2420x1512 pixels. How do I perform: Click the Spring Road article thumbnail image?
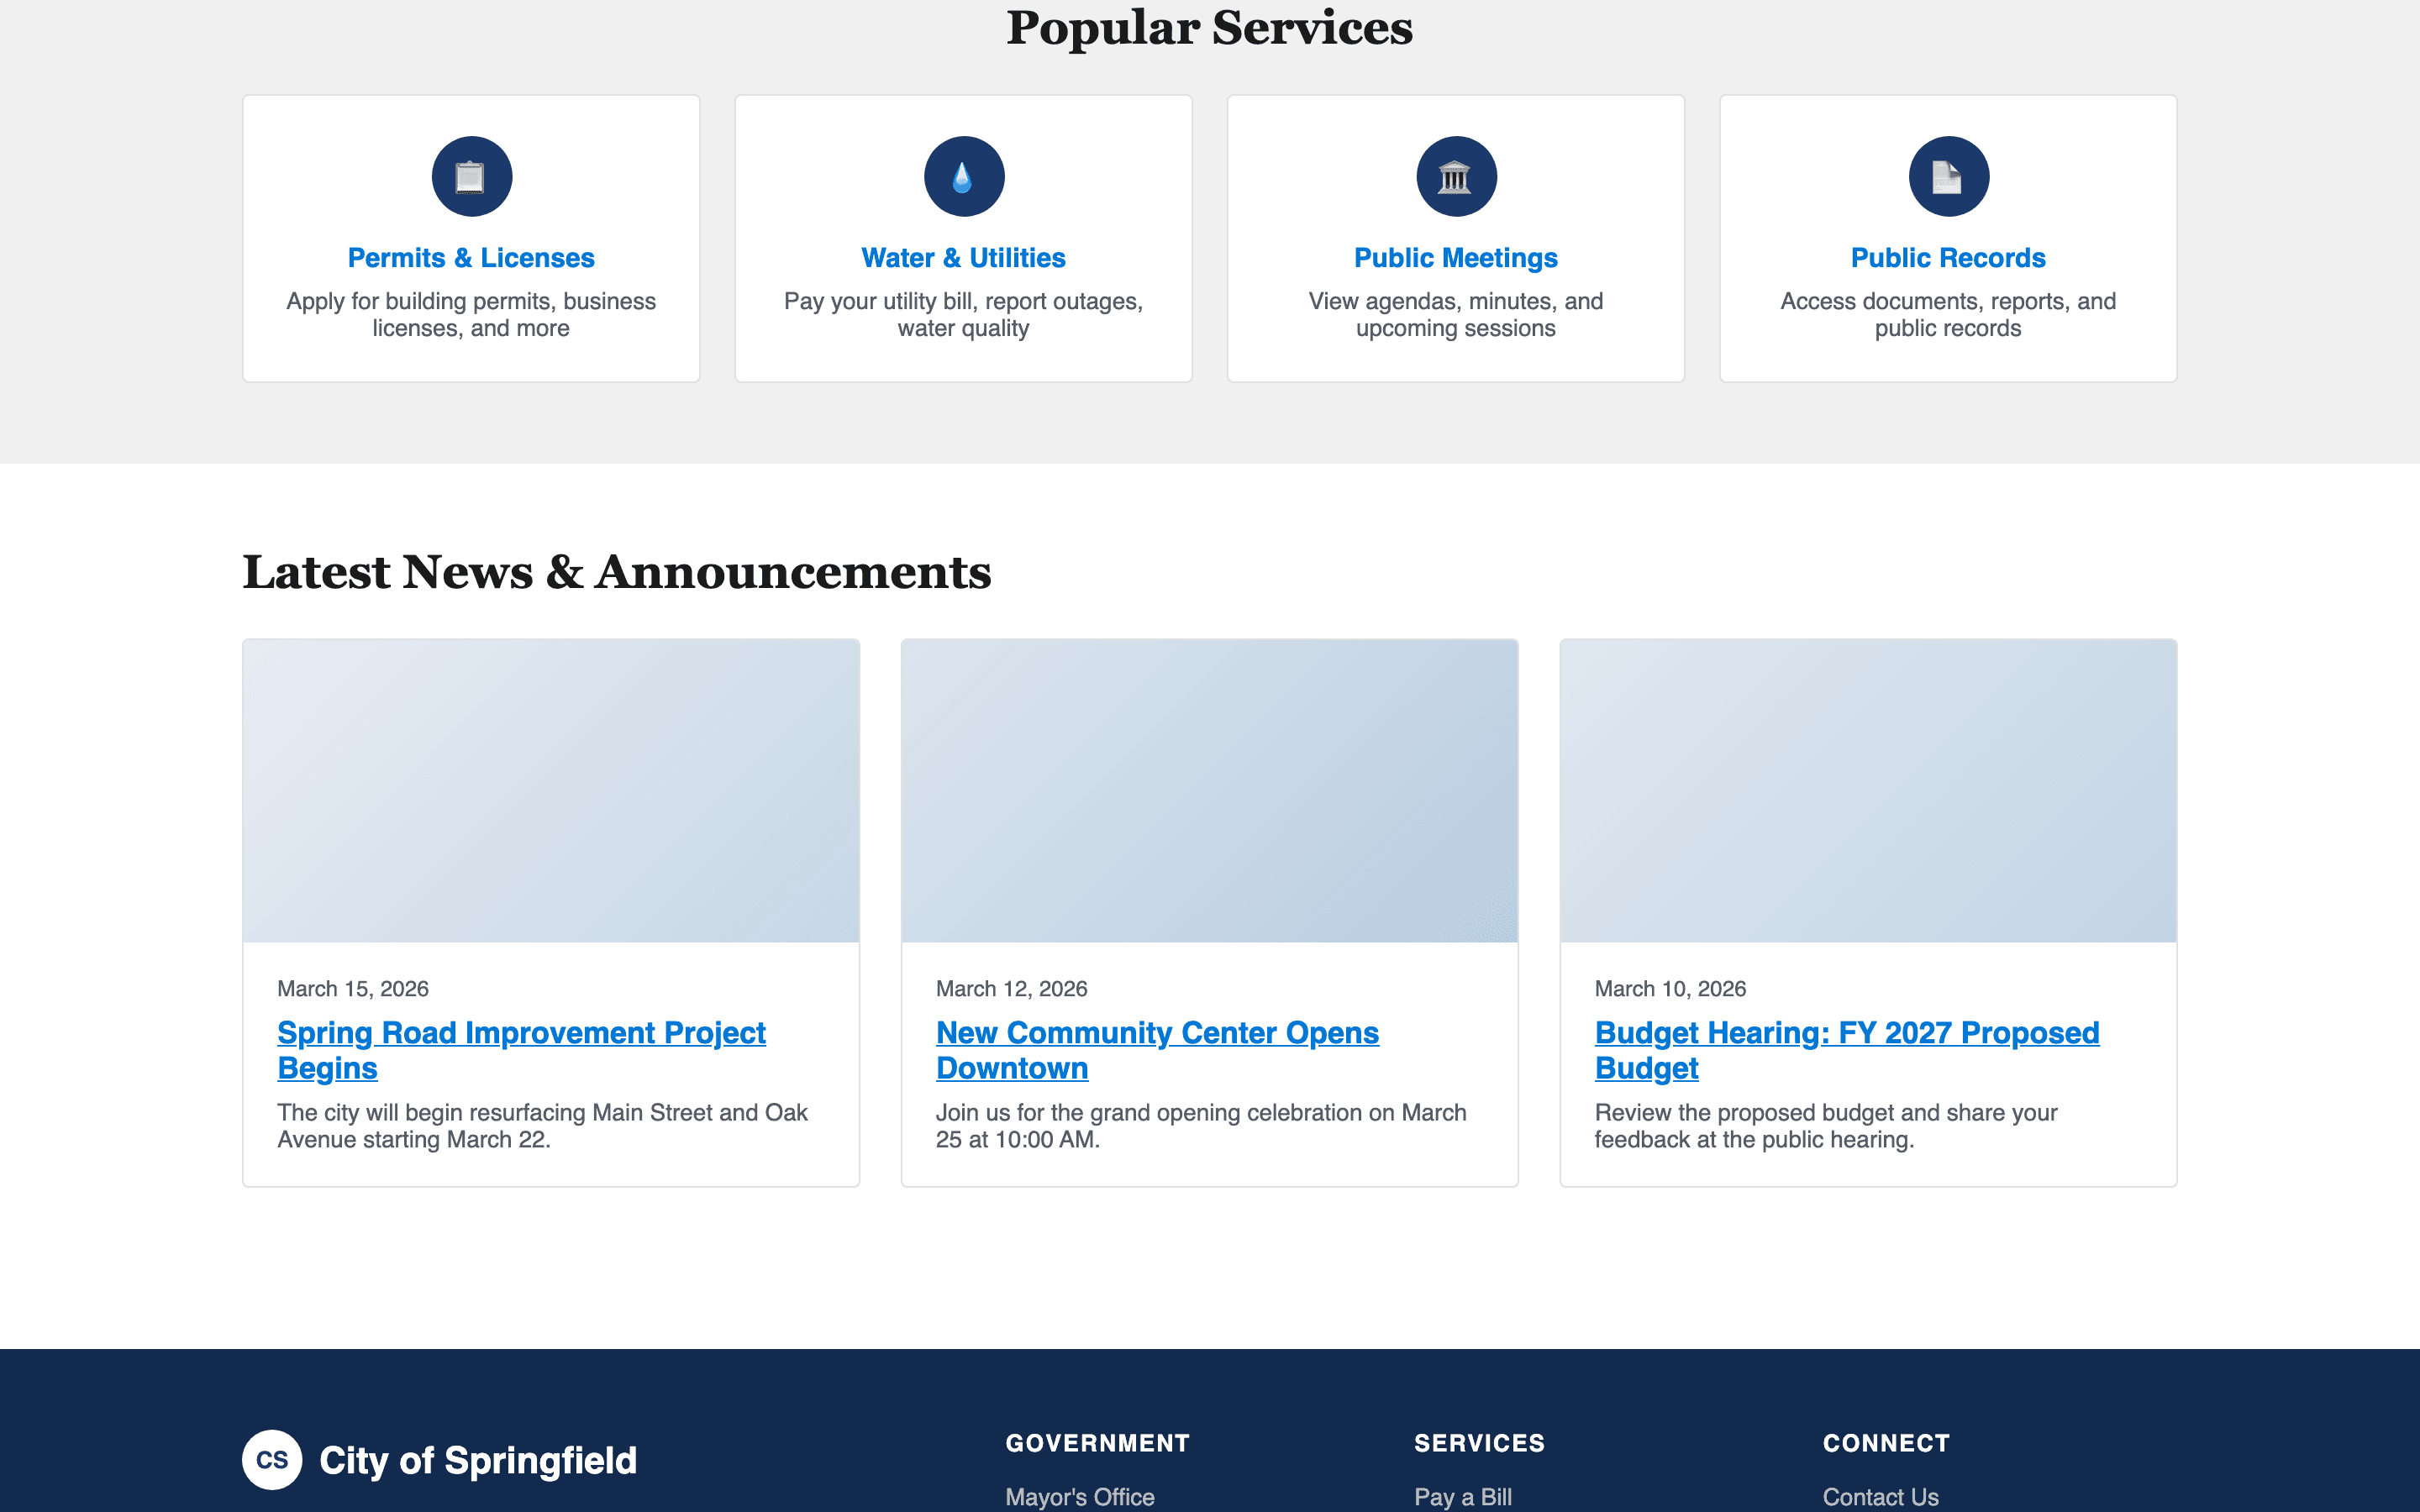550,790
